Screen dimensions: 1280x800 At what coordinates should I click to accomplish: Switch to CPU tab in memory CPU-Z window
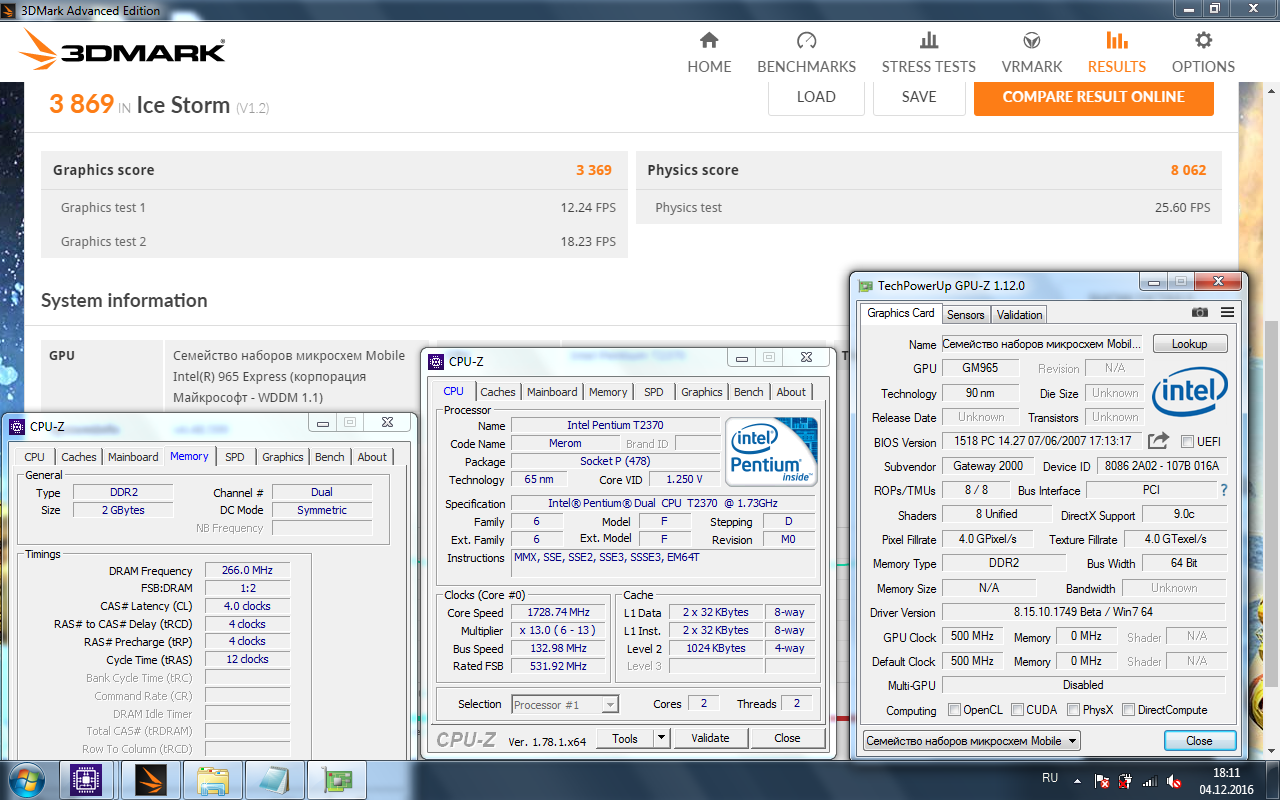coord(34,457)
